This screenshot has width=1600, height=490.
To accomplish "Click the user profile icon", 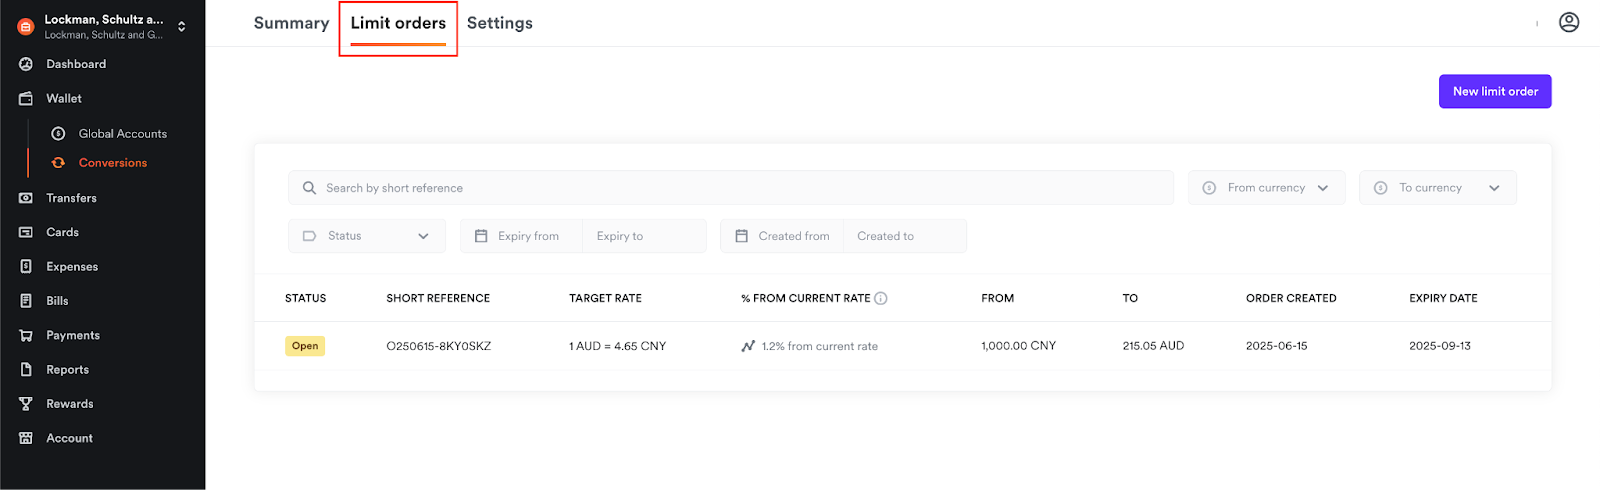I will tap(1568, 22).
